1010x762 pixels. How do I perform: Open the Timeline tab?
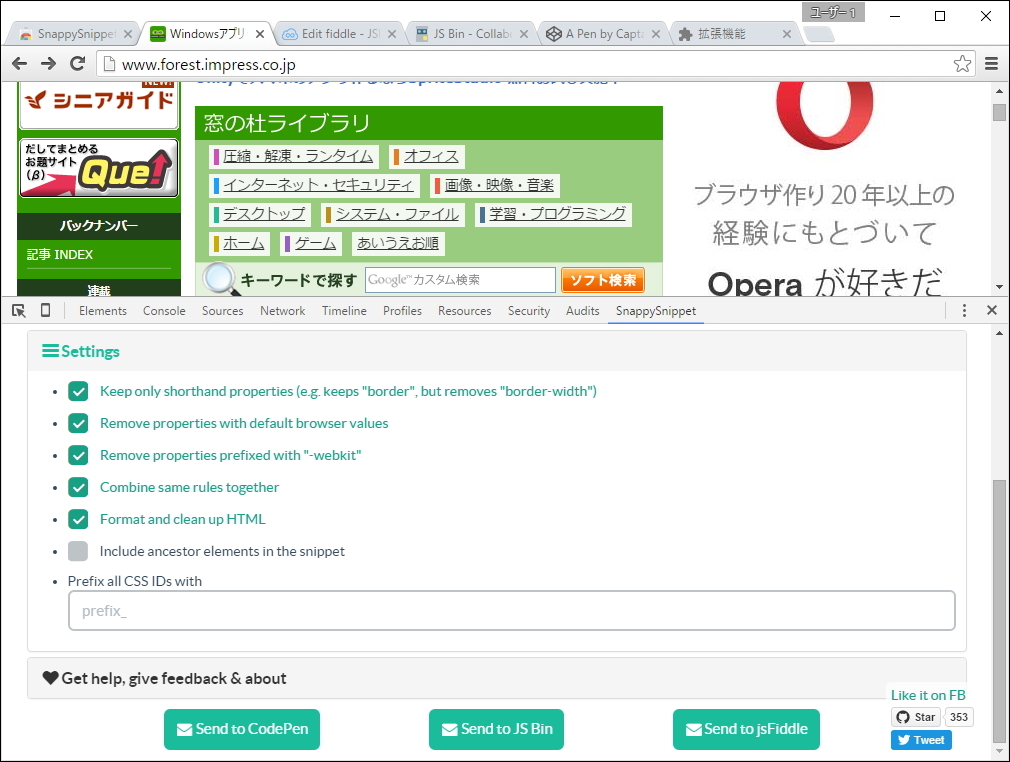point(344,310)
